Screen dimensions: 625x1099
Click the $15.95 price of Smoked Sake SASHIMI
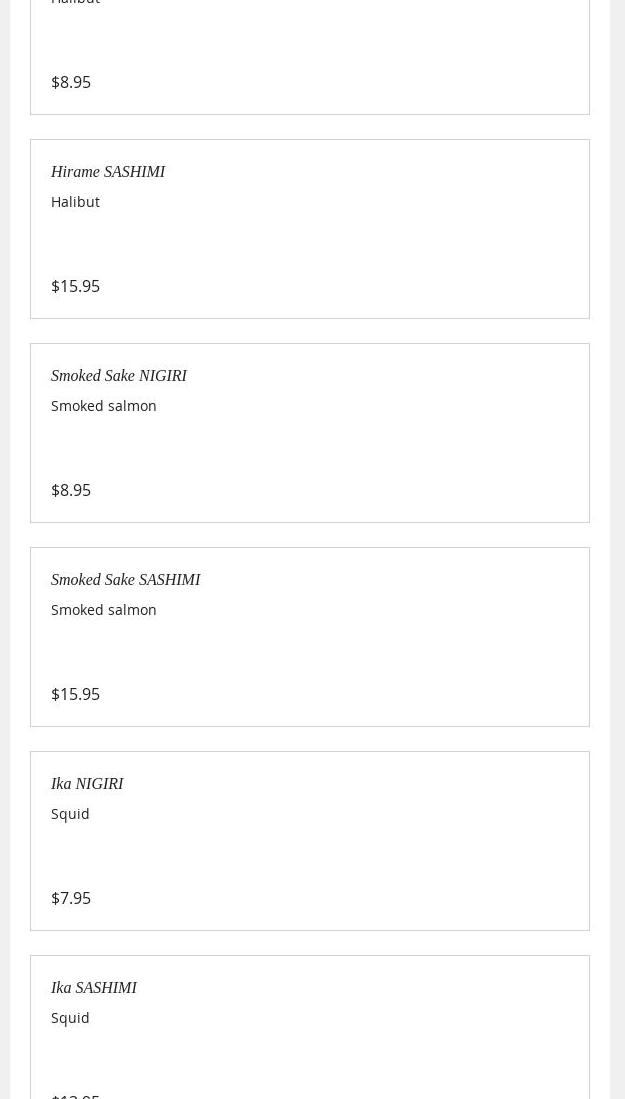[x=75, y=694]
